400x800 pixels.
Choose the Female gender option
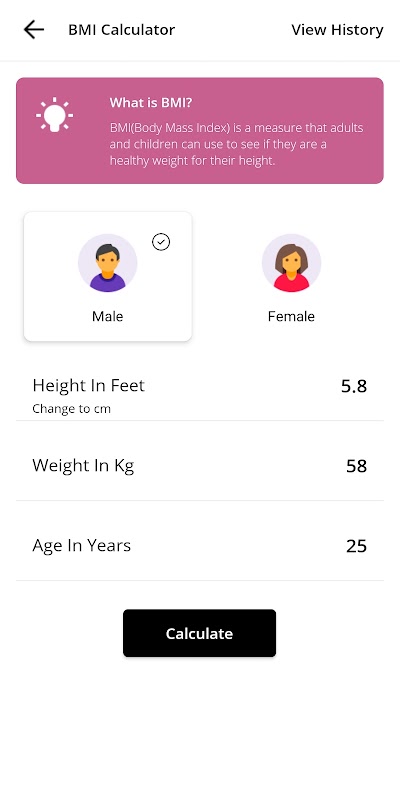(291, 277)
